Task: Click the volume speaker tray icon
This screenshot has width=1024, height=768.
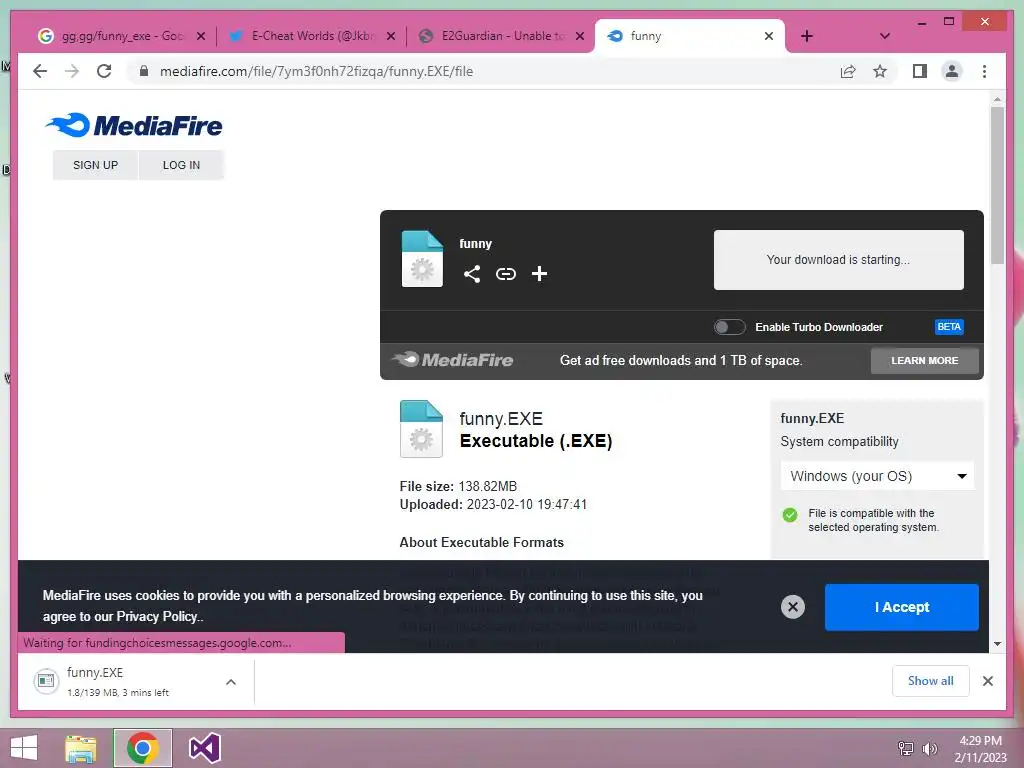Action: point(929,748)
